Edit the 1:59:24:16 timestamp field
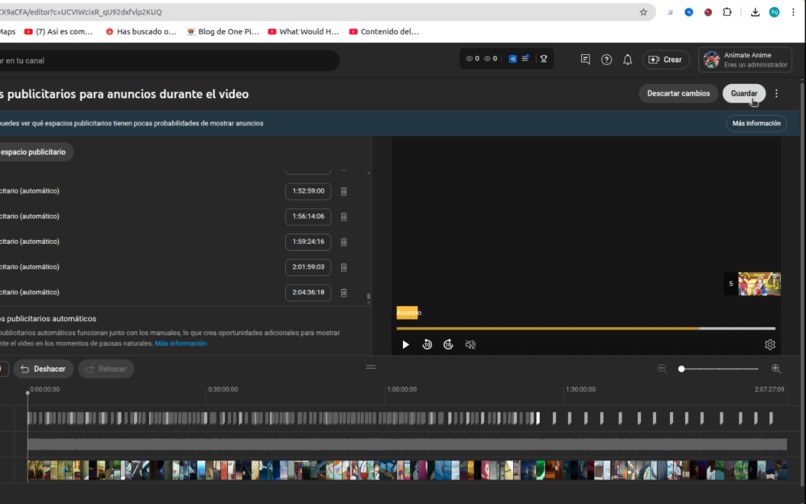Screen dimensions: 806x504 (x=308, y=242)
